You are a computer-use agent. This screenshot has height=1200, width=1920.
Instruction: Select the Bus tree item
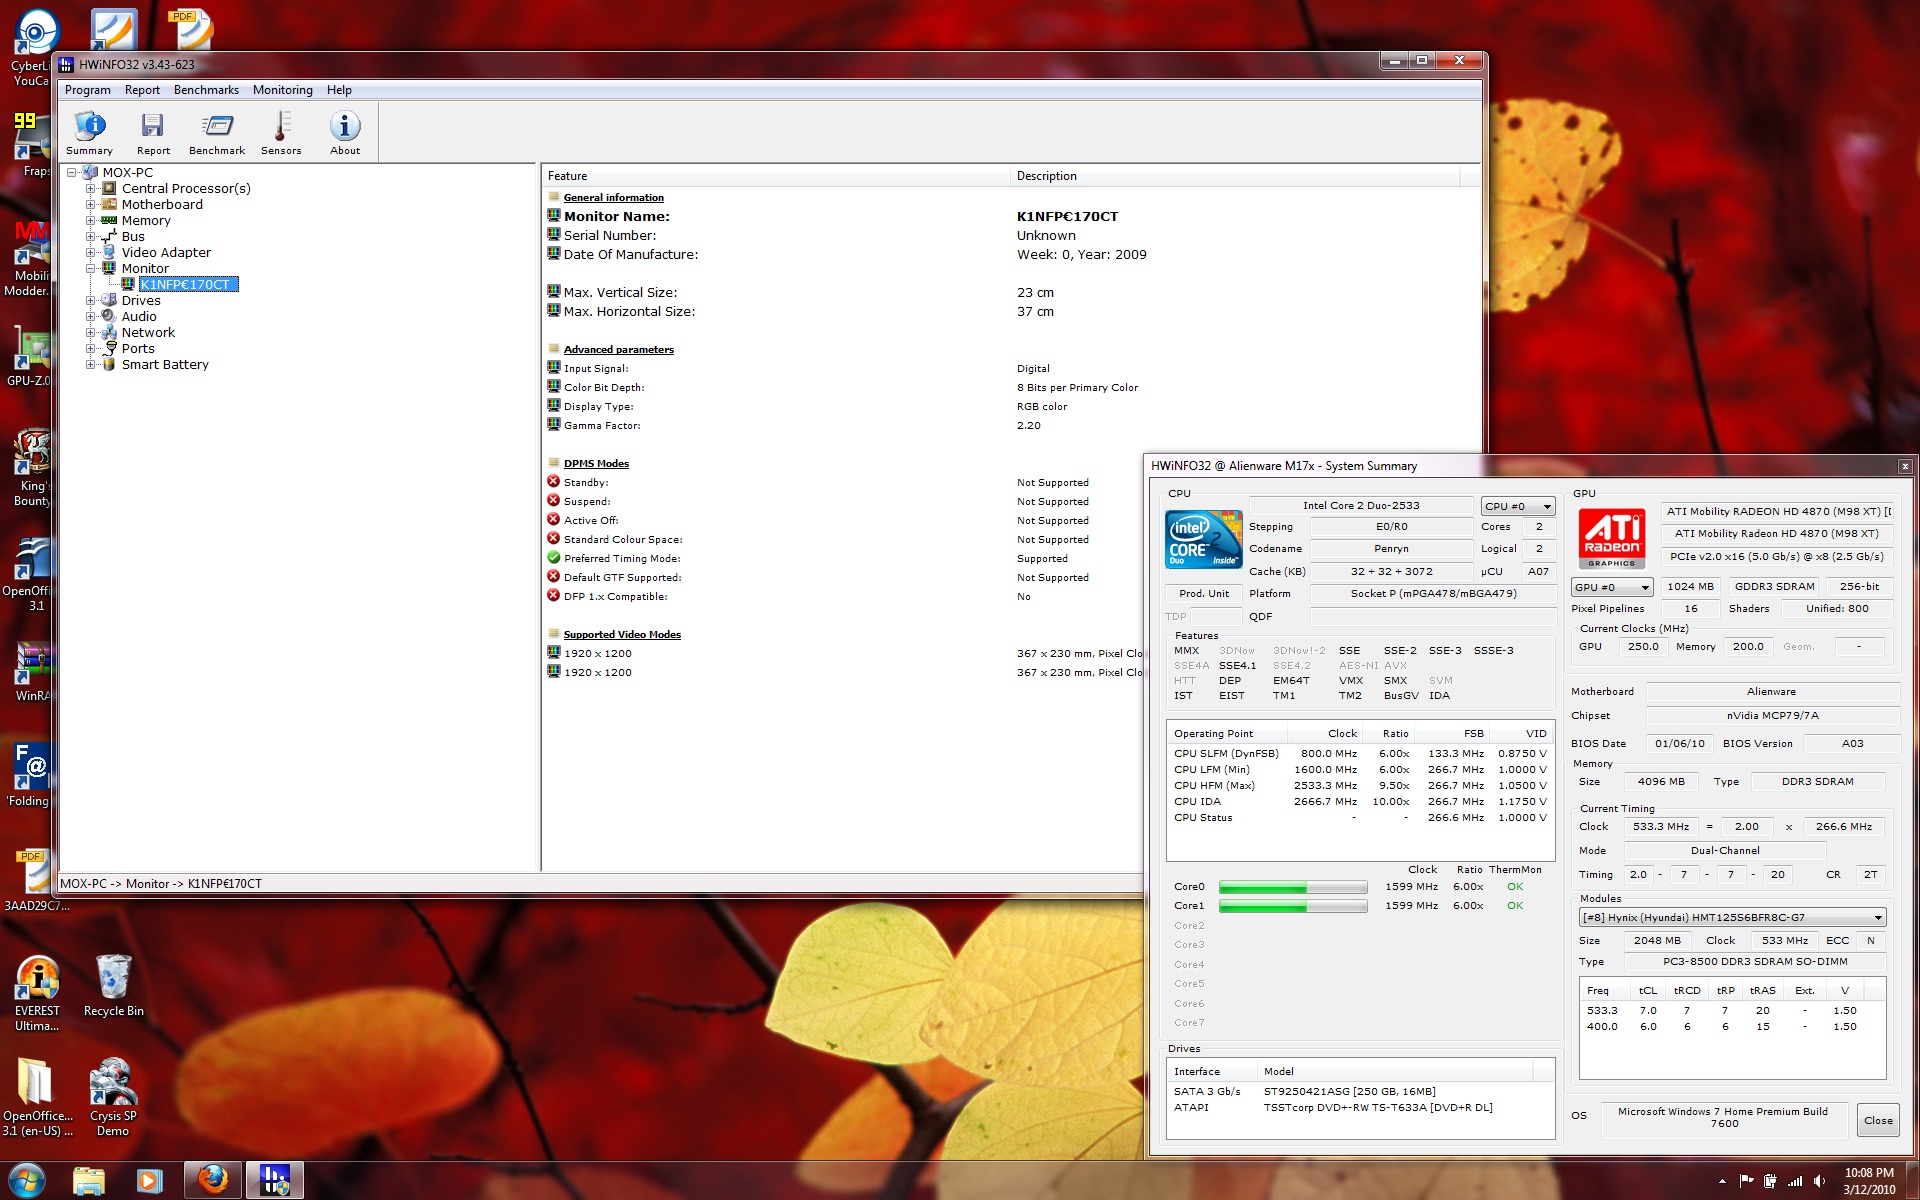[133, 236]
